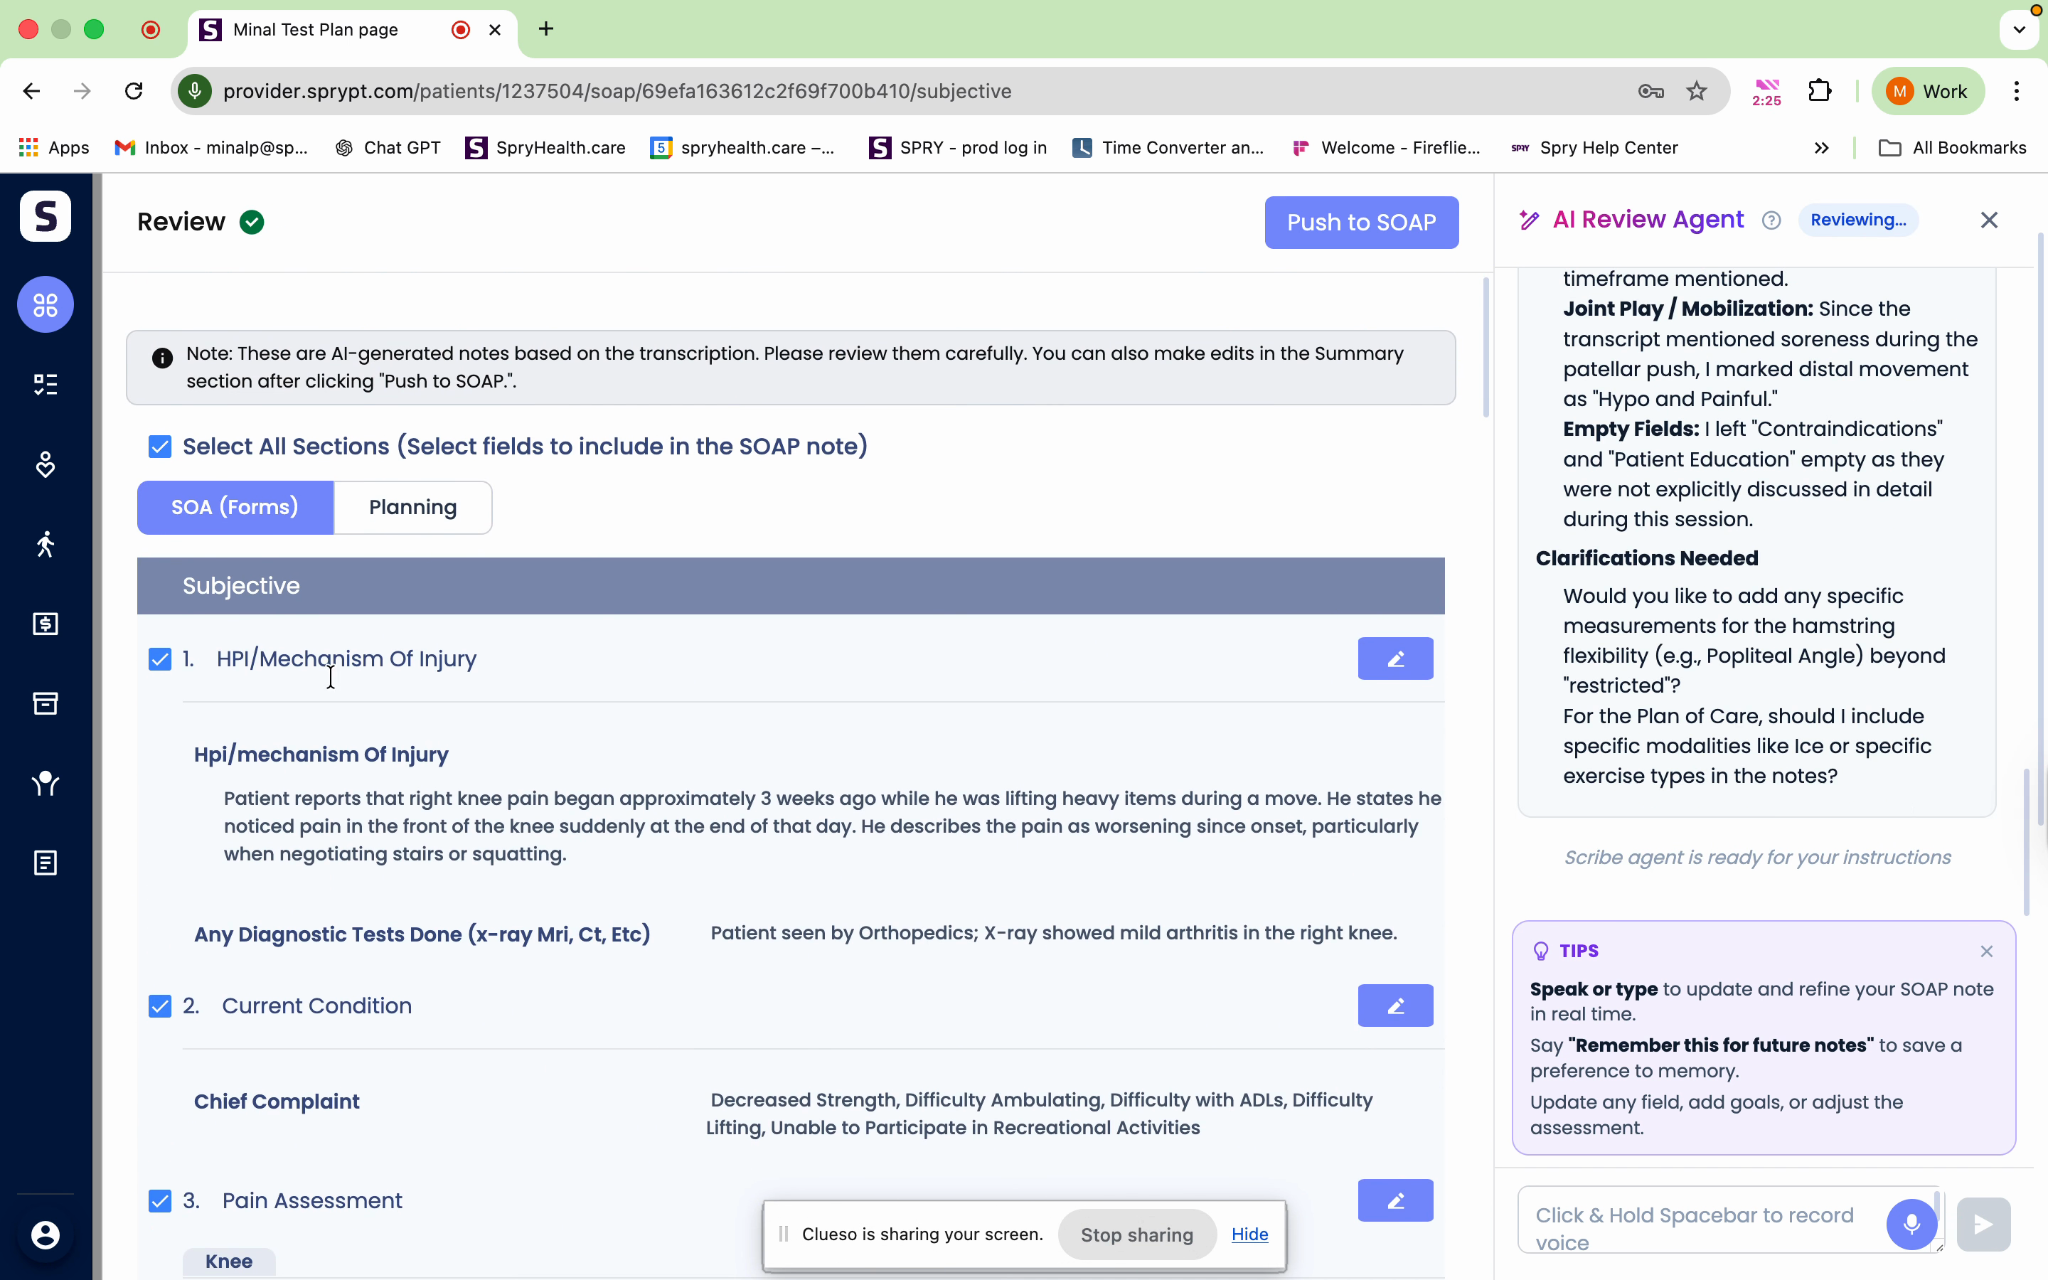Open the Work profile menu

point(1926,91)
